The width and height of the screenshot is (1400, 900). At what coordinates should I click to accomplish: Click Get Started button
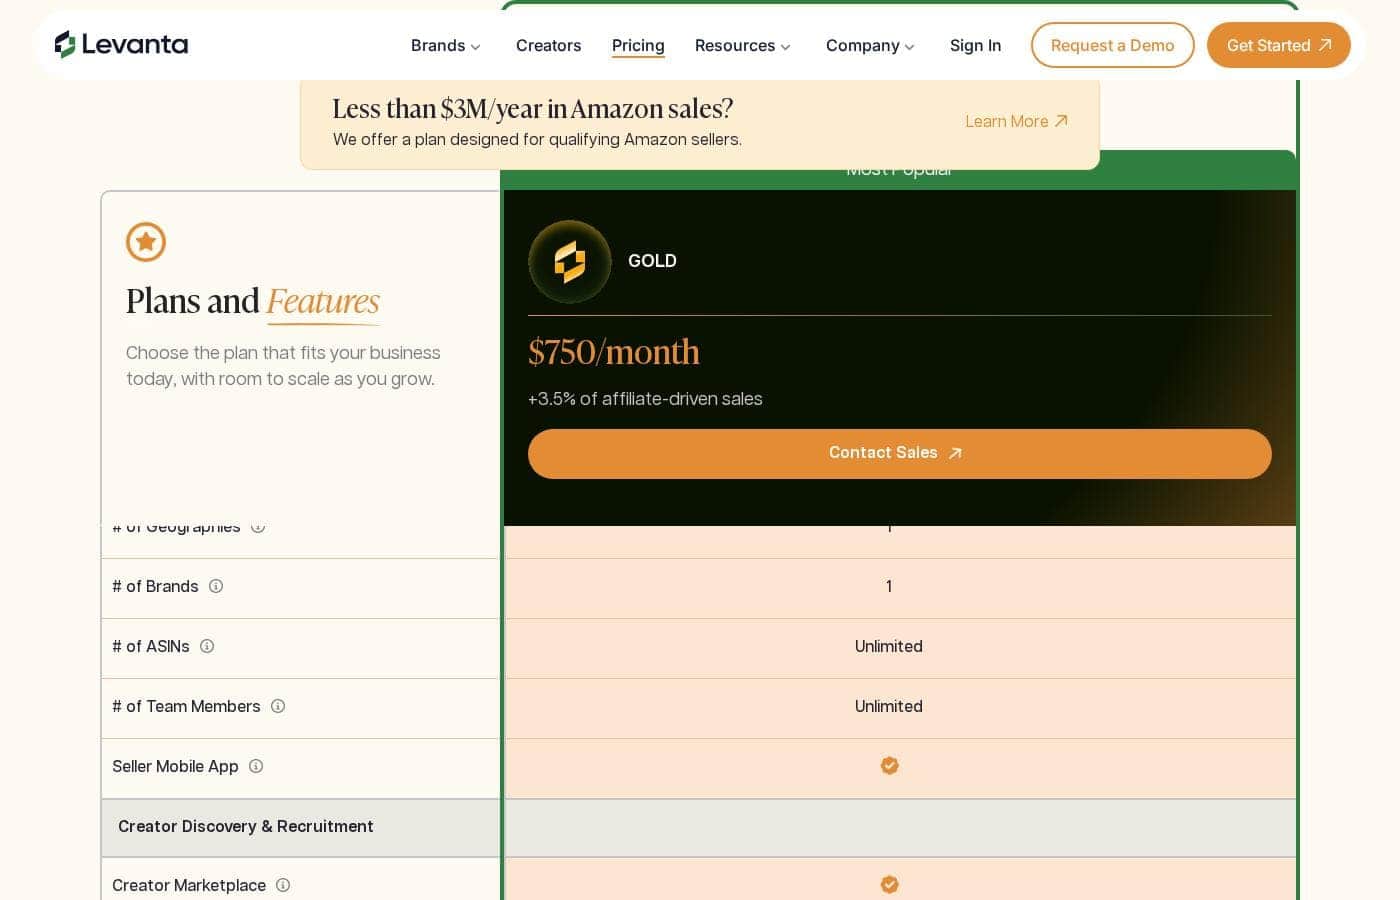(1278, 45)
